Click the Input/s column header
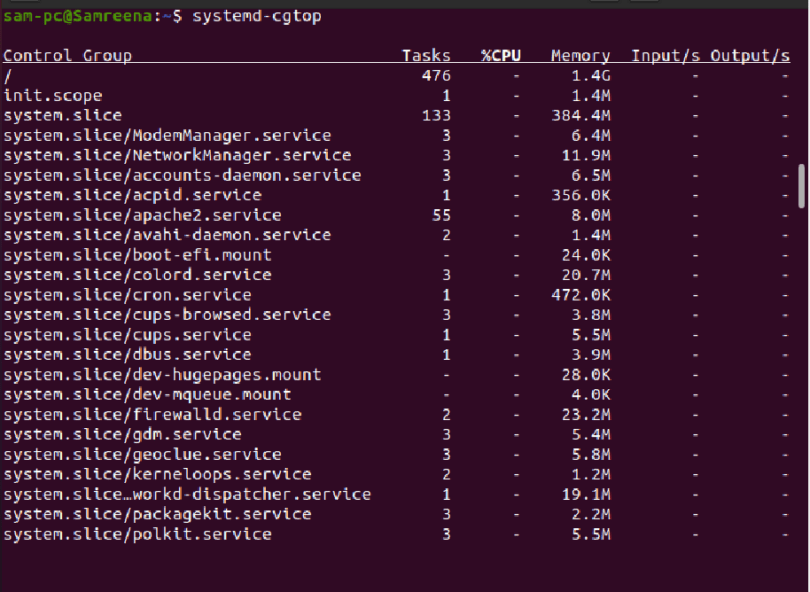810x592 pixels. tap(666, 55)
